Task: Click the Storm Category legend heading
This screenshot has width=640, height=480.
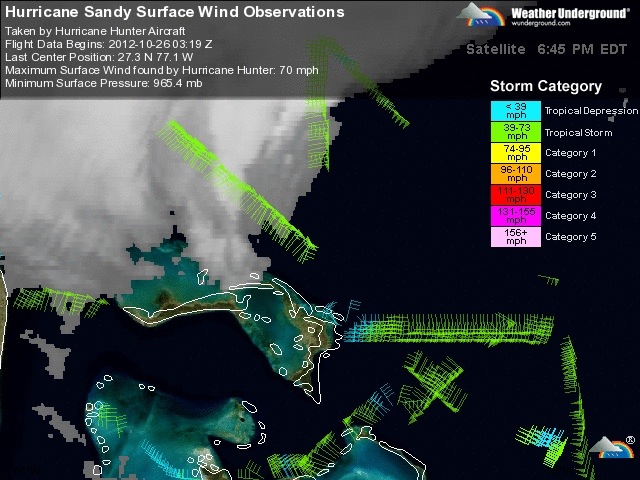Action: click(545, 86)
